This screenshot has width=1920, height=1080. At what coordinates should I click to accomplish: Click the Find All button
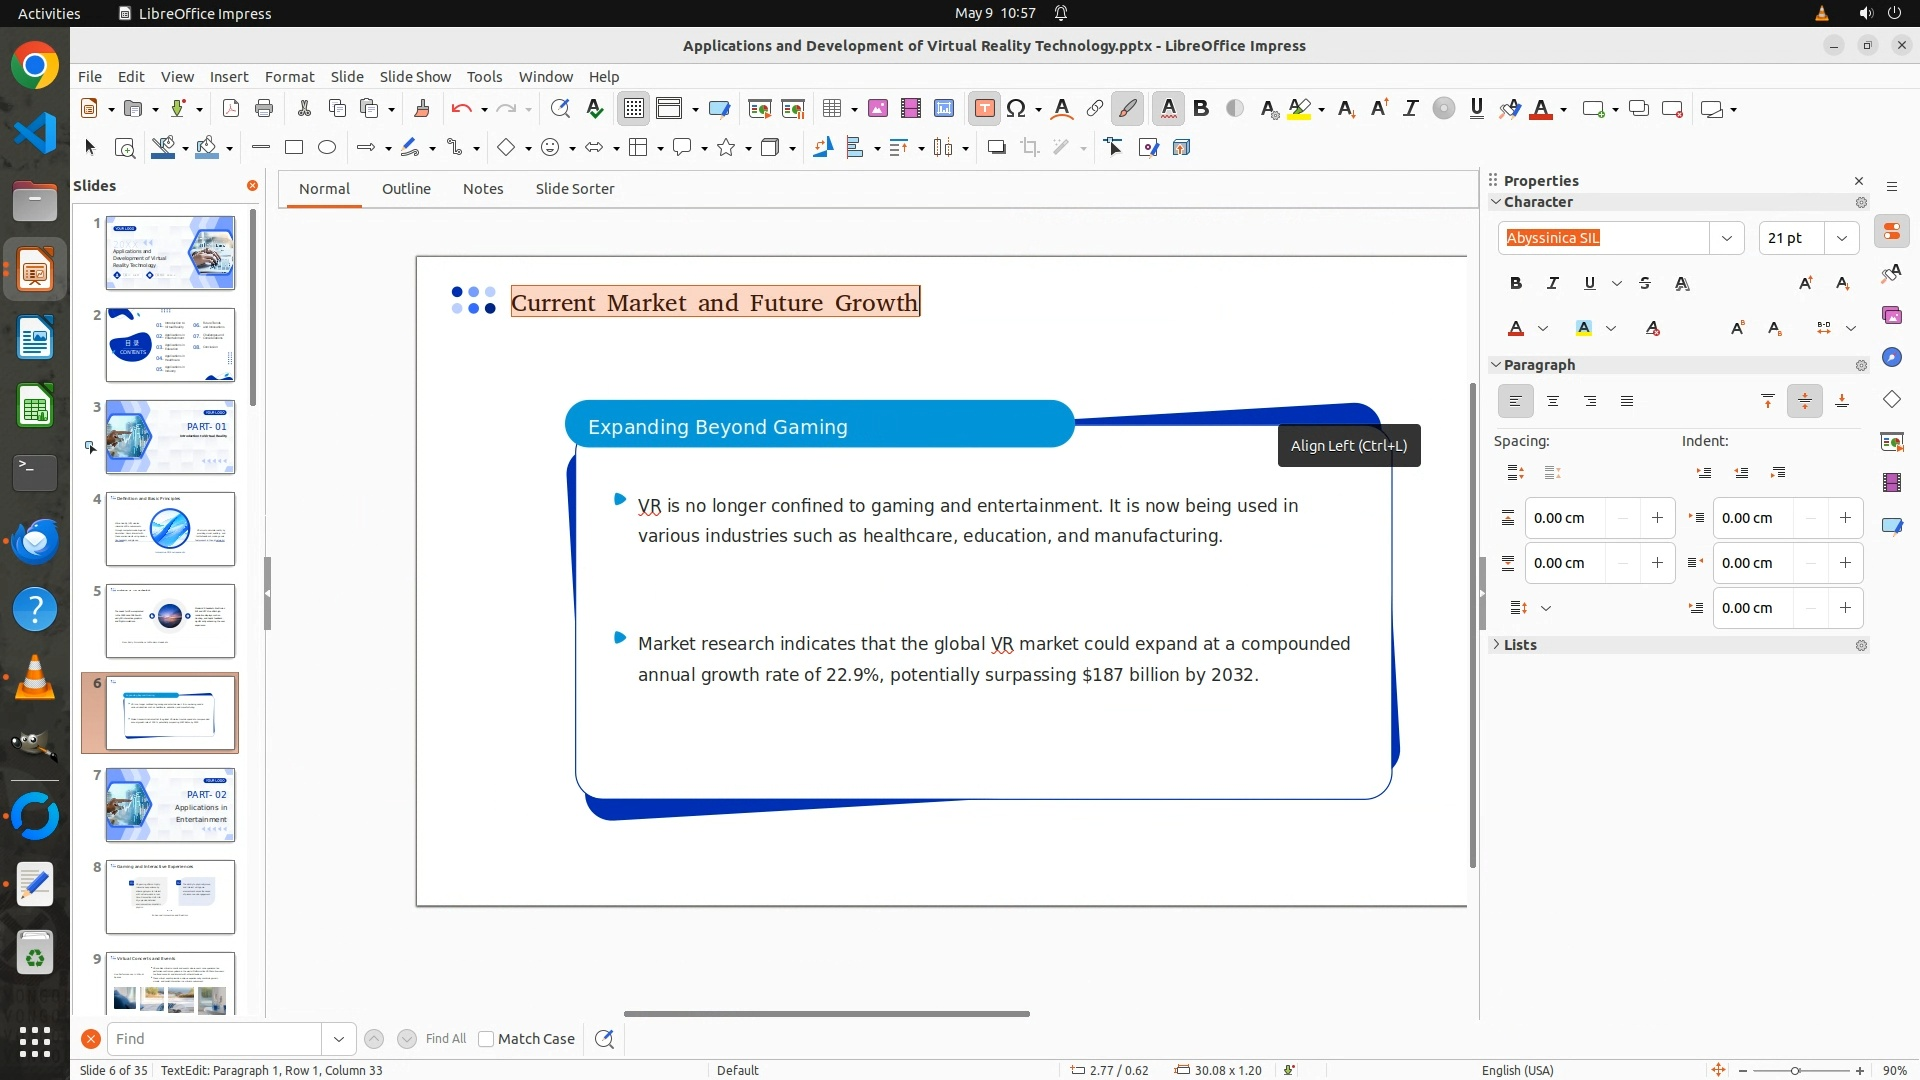[446, 1039]
